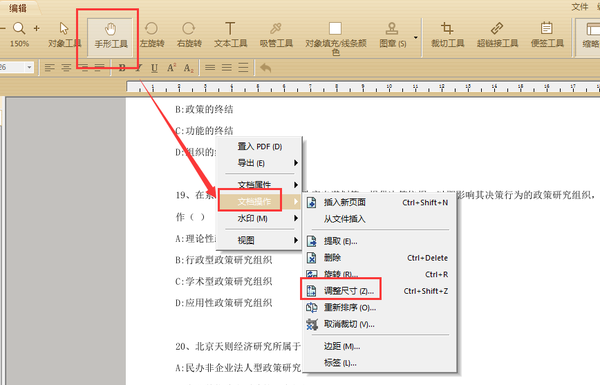Rotate page right with 右旋转
The image size is (600, 385).
[189, 35]
